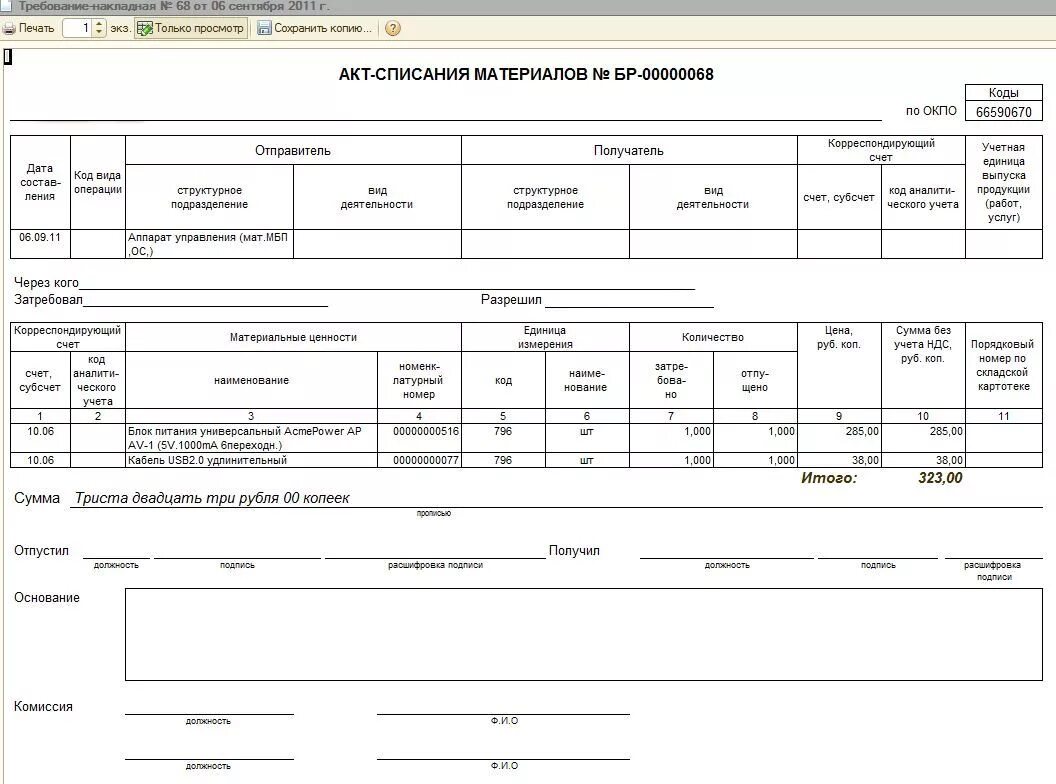Click the Получил label
1056x784 pixels.
point(574,550)
